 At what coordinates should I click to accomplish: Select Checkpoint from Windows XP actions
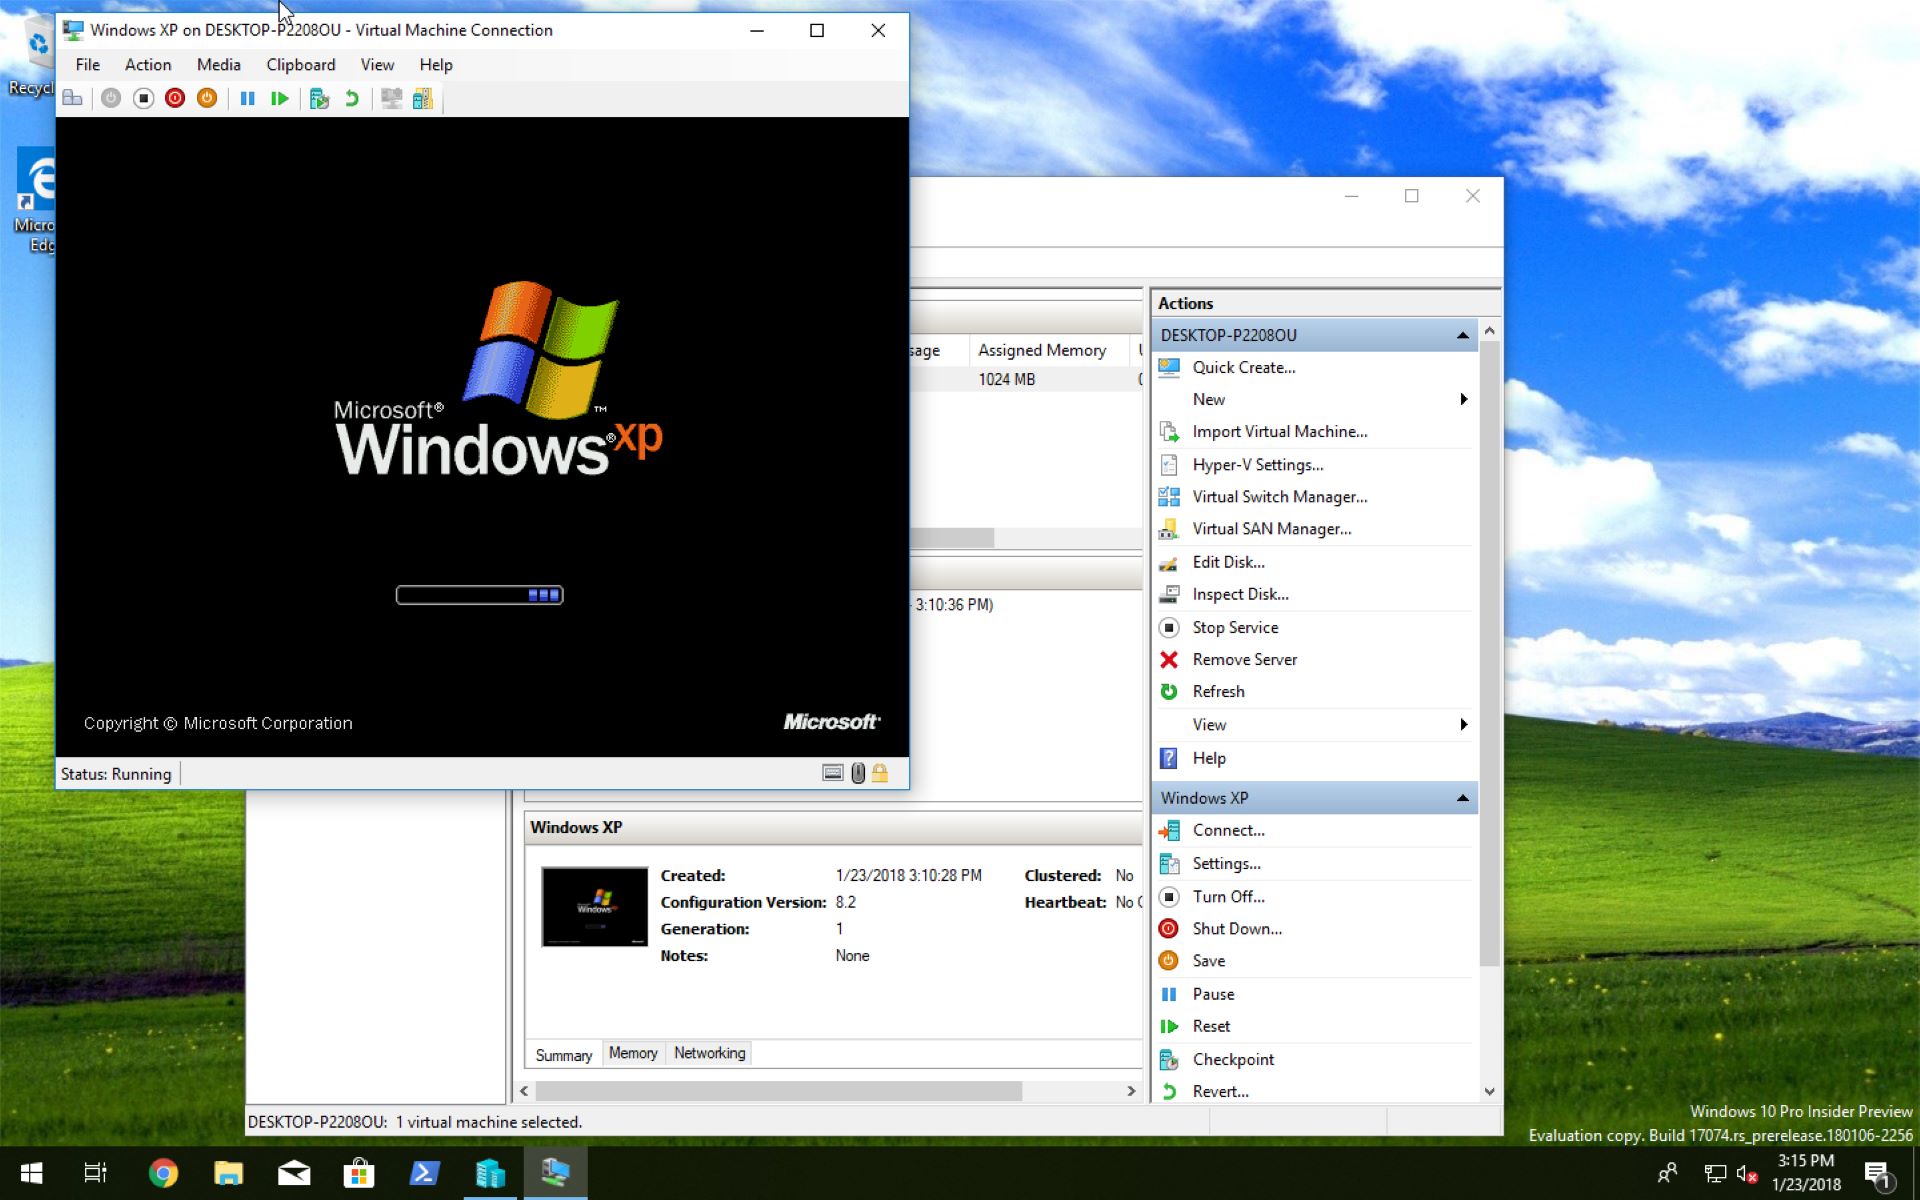[x=1233, y=1058]
